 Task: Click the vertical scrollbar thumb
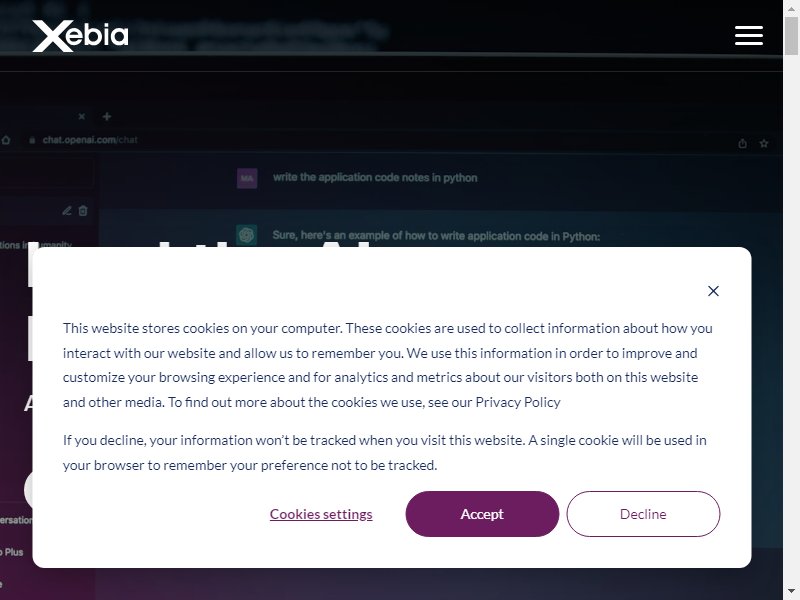pos(791,35)
